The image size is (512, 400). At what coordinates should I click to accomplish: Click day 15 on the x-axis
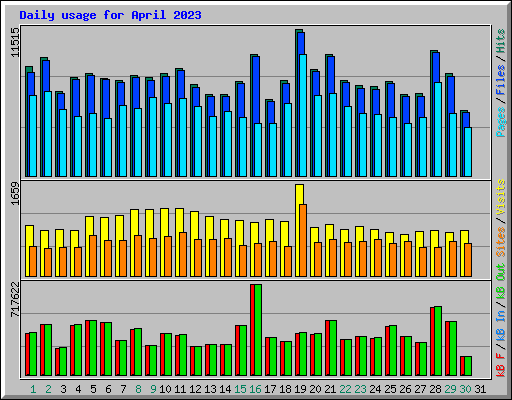[x=240, y=389]
